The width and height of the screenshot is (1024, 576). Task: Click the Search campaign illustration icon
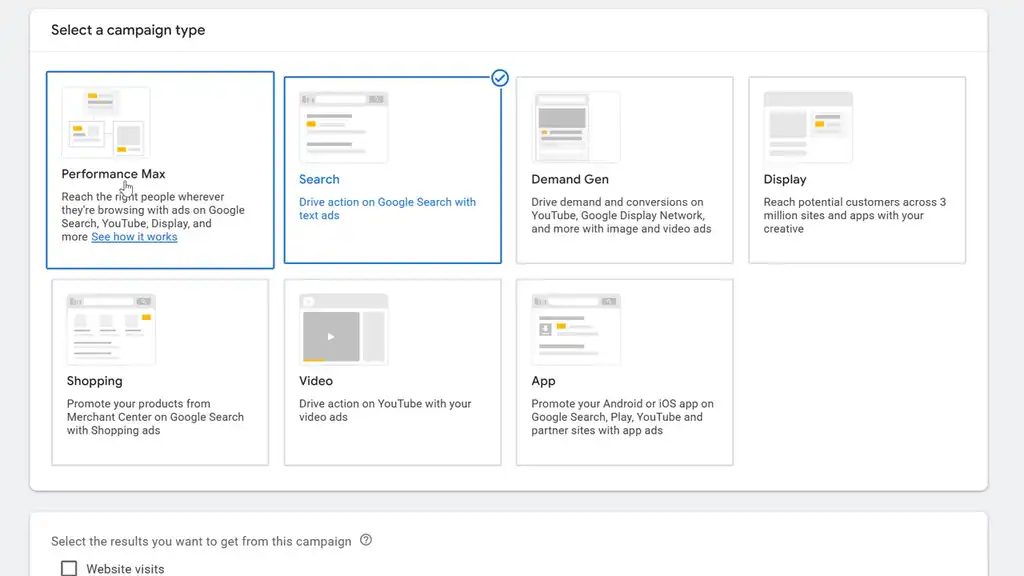[344, 127]
